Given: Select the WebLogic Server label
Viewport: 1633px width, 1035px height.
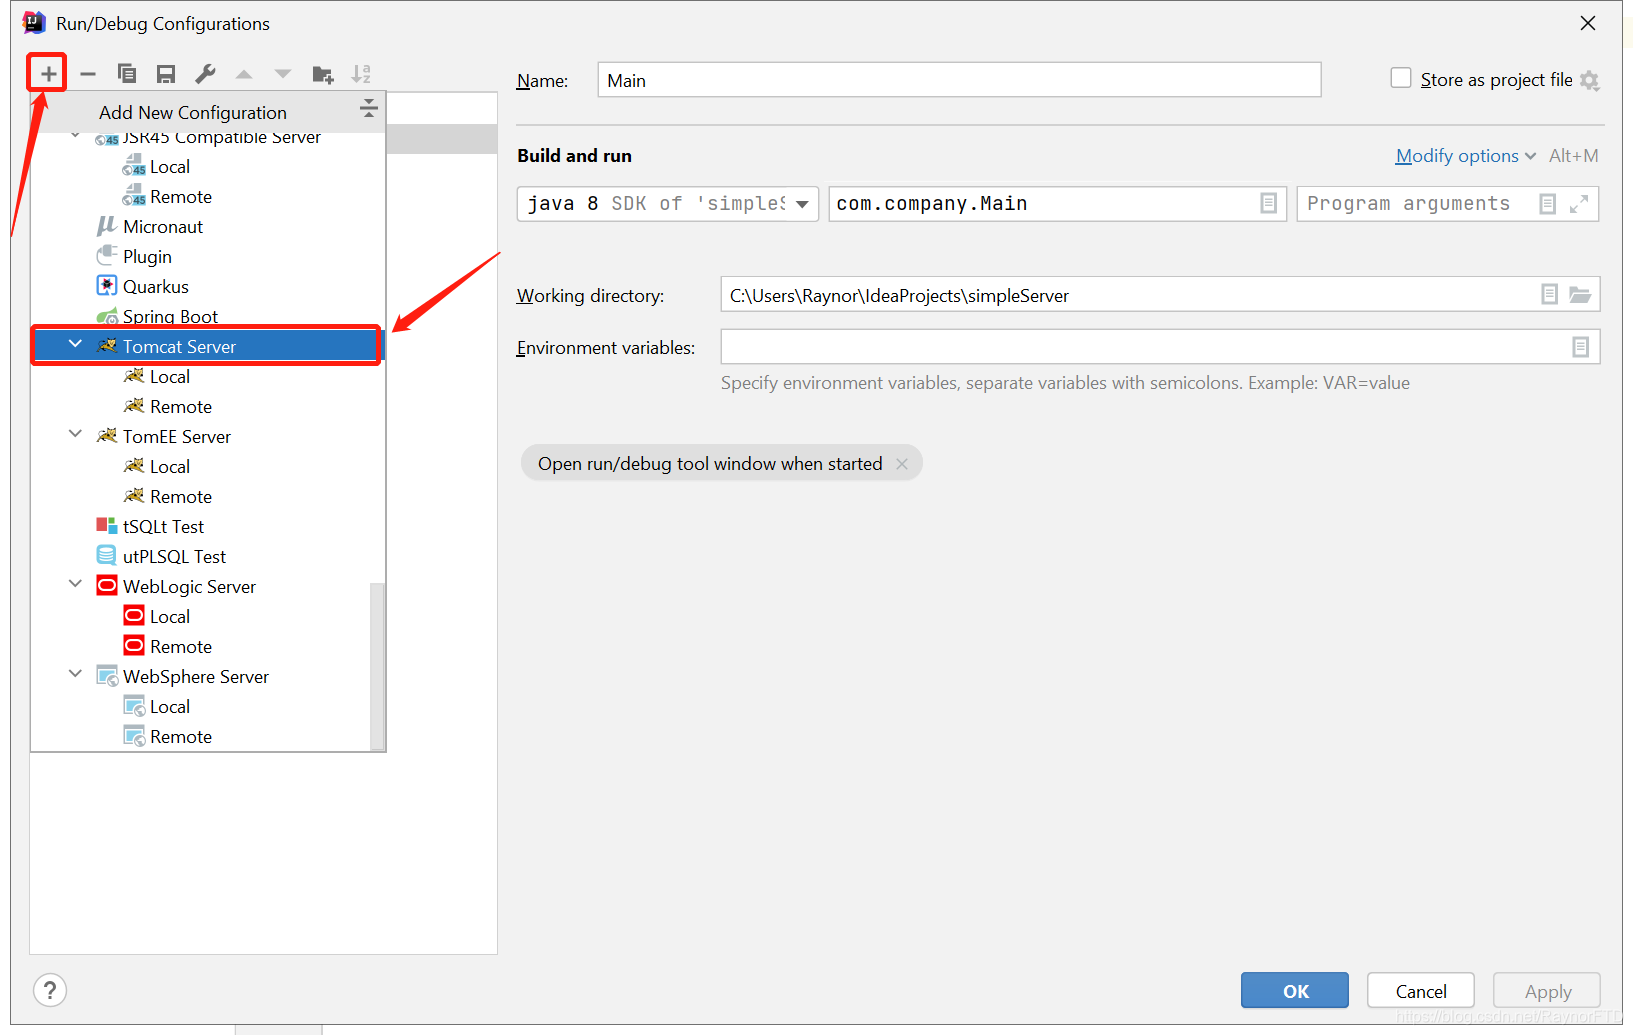Looking at the screenshot, I should click(190, 587).
